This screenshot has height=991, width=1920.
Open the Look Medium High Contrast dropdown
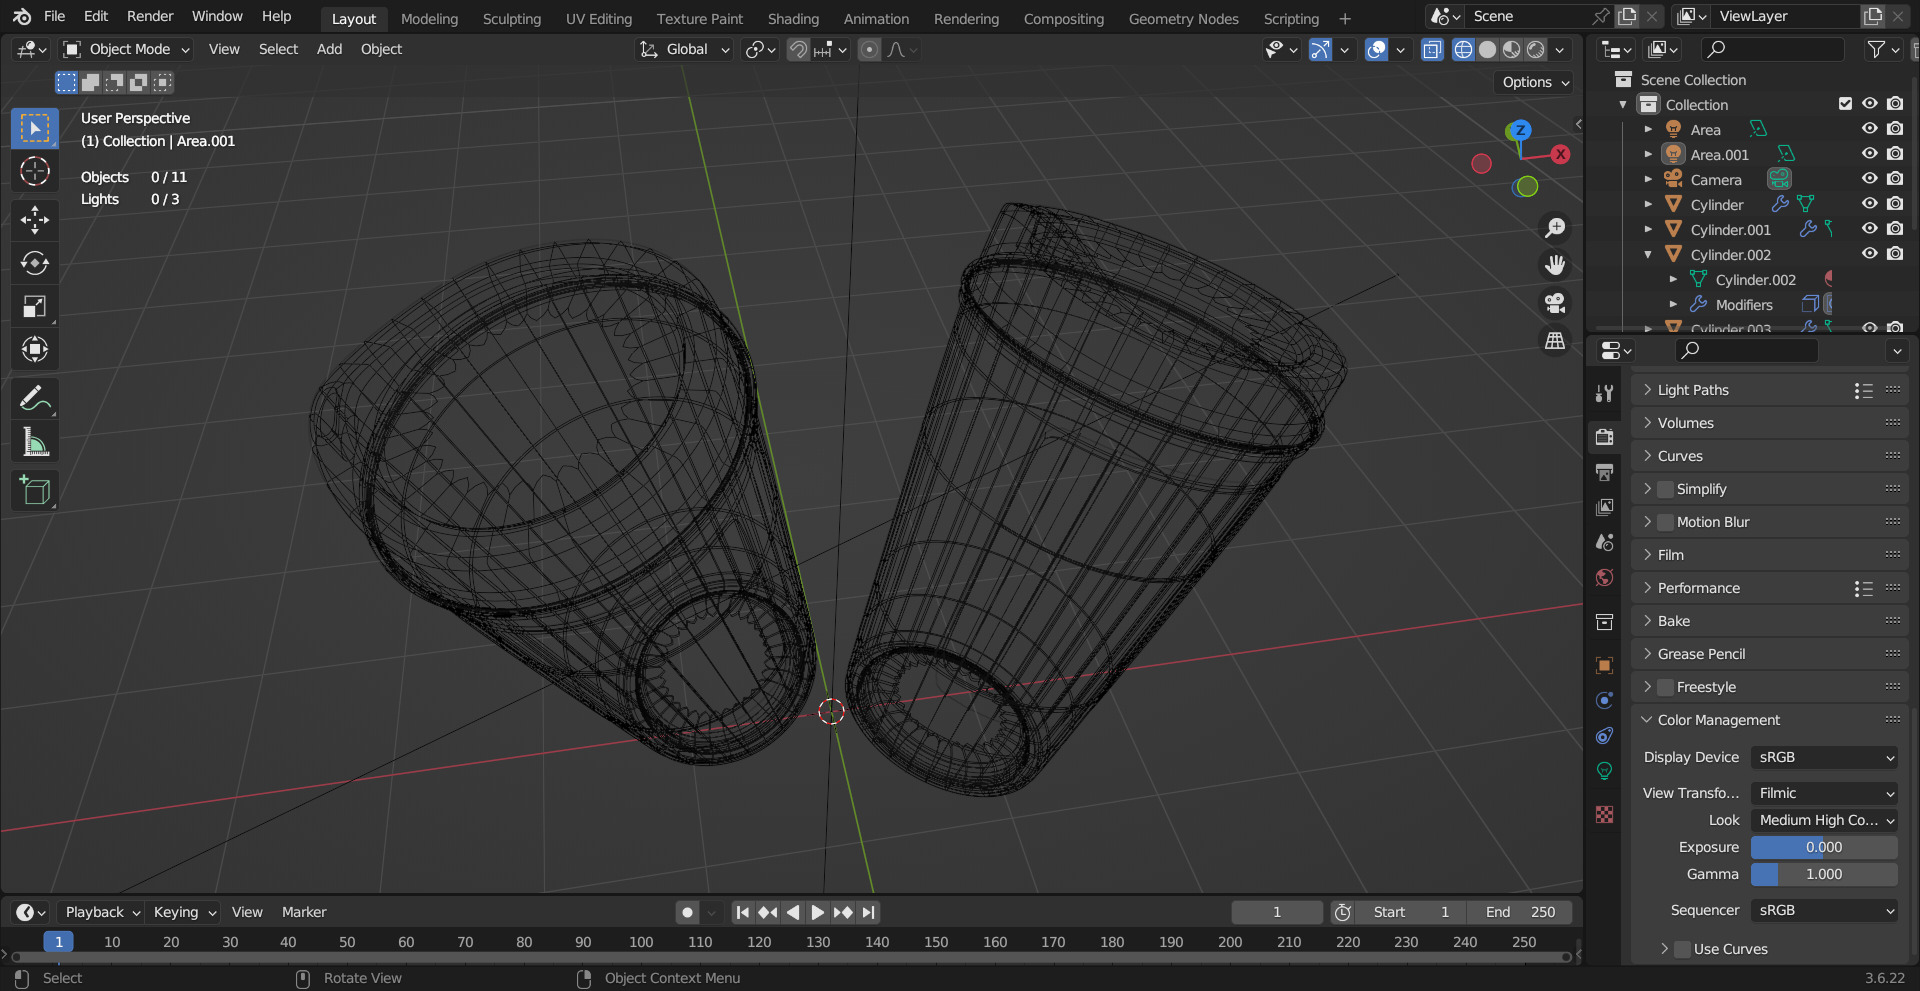tap(1824, 820)
